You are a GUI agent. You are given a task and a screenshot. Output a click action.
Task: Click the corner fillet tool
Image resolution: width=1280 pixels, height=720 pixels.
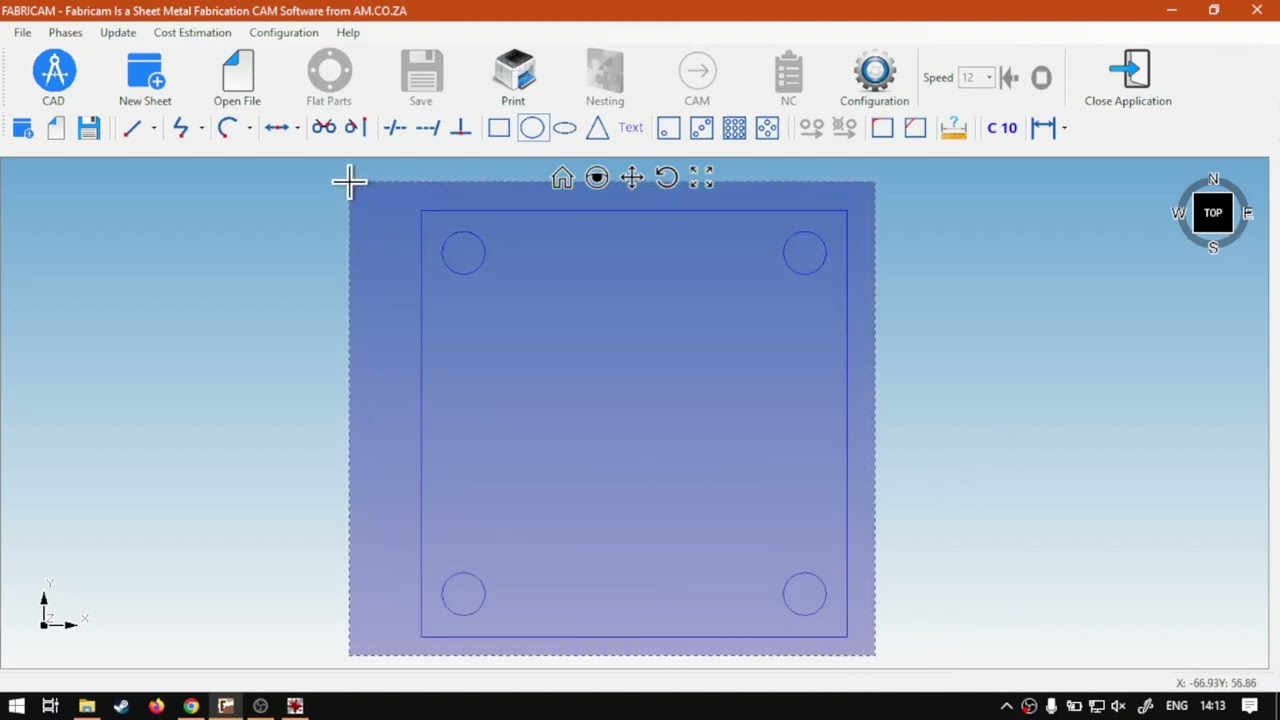[882, 128]
